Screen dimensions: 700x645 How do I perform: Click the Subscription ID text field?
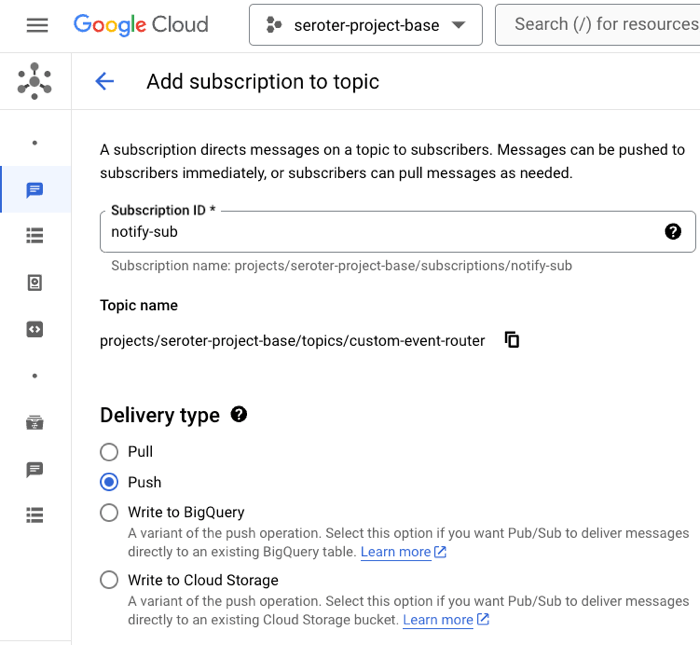coord(380,232)
